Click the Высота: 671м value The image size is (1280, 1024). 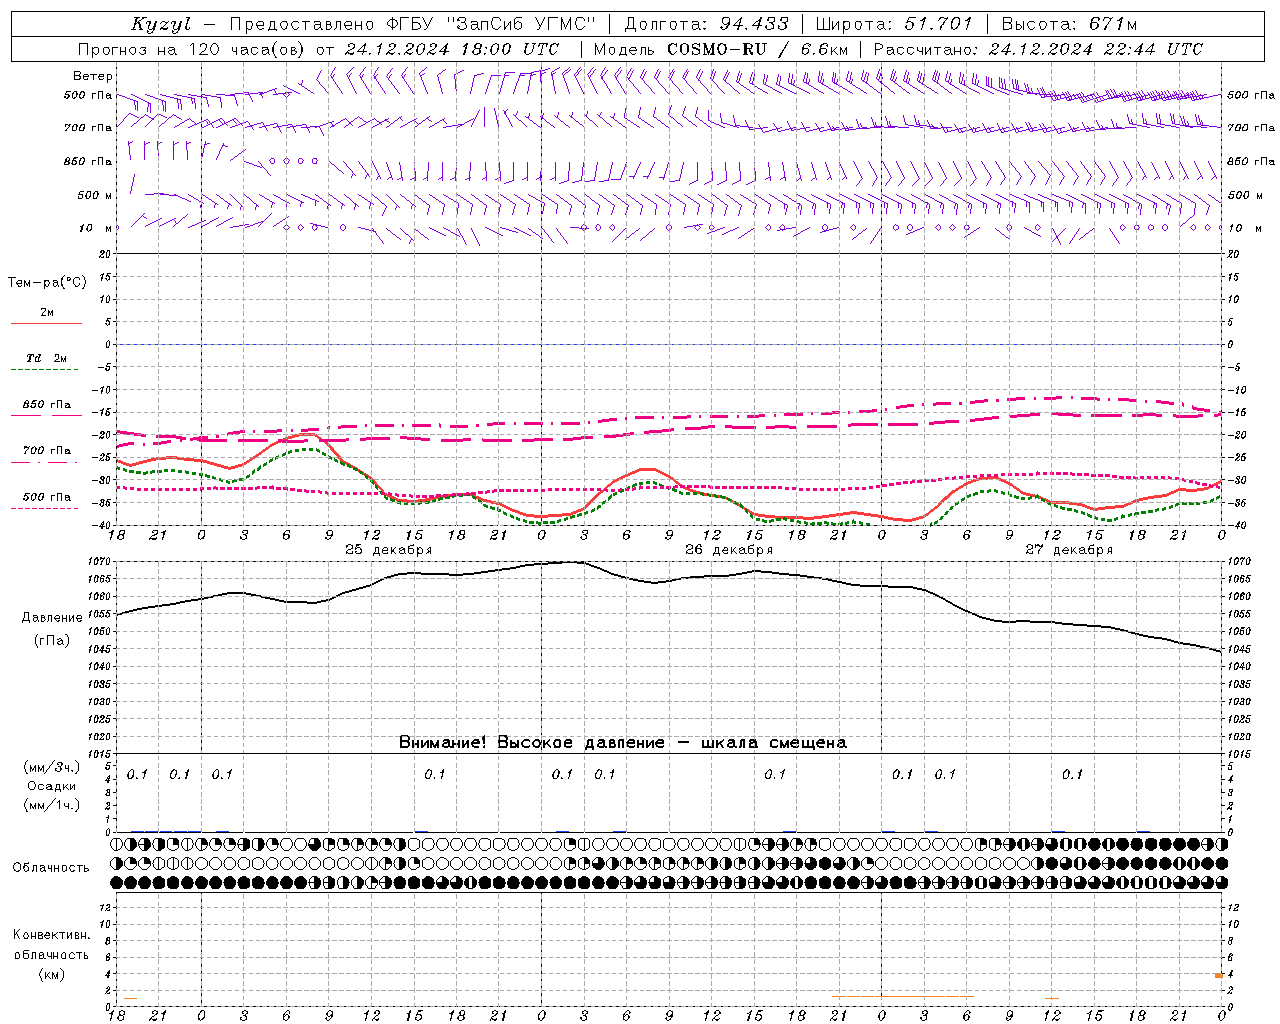(x=1069, y=24)
